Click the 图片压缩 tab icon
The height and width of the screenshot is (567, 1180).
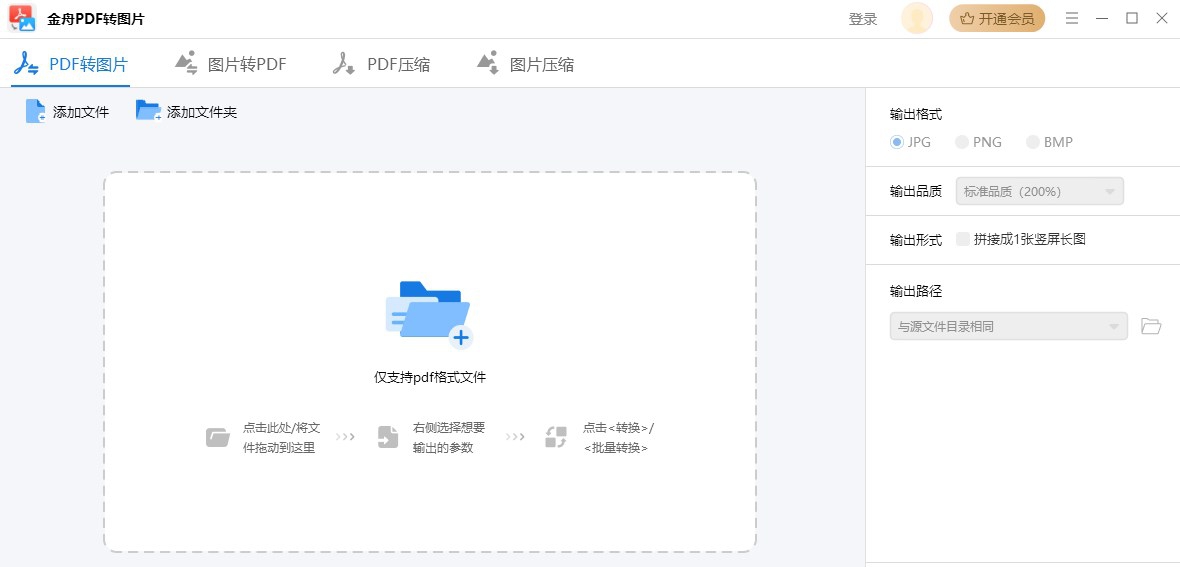(x=488, y=62)
